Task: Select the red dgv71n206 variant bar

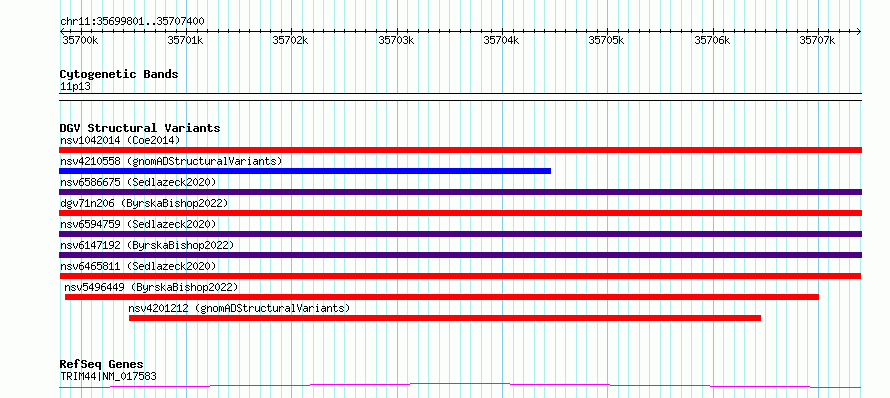Action: tap(460, 213)
